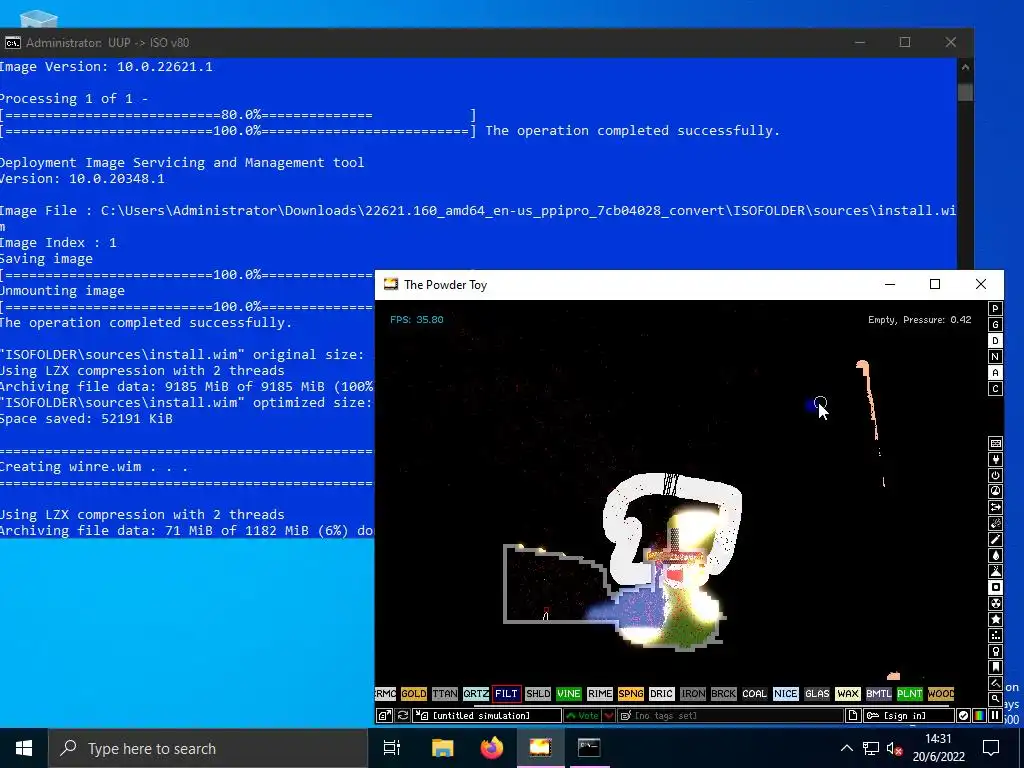Image resolution: width=1024 pixels, height=768 pixels.
Task: Open the Electronics element menu (plug icon)
Action: point(995,459)
